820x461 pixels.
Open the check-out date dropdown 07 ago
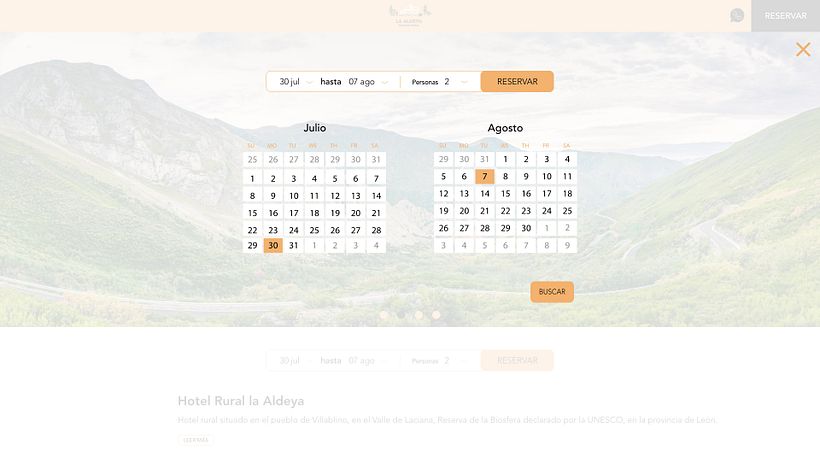click(368, 82)
